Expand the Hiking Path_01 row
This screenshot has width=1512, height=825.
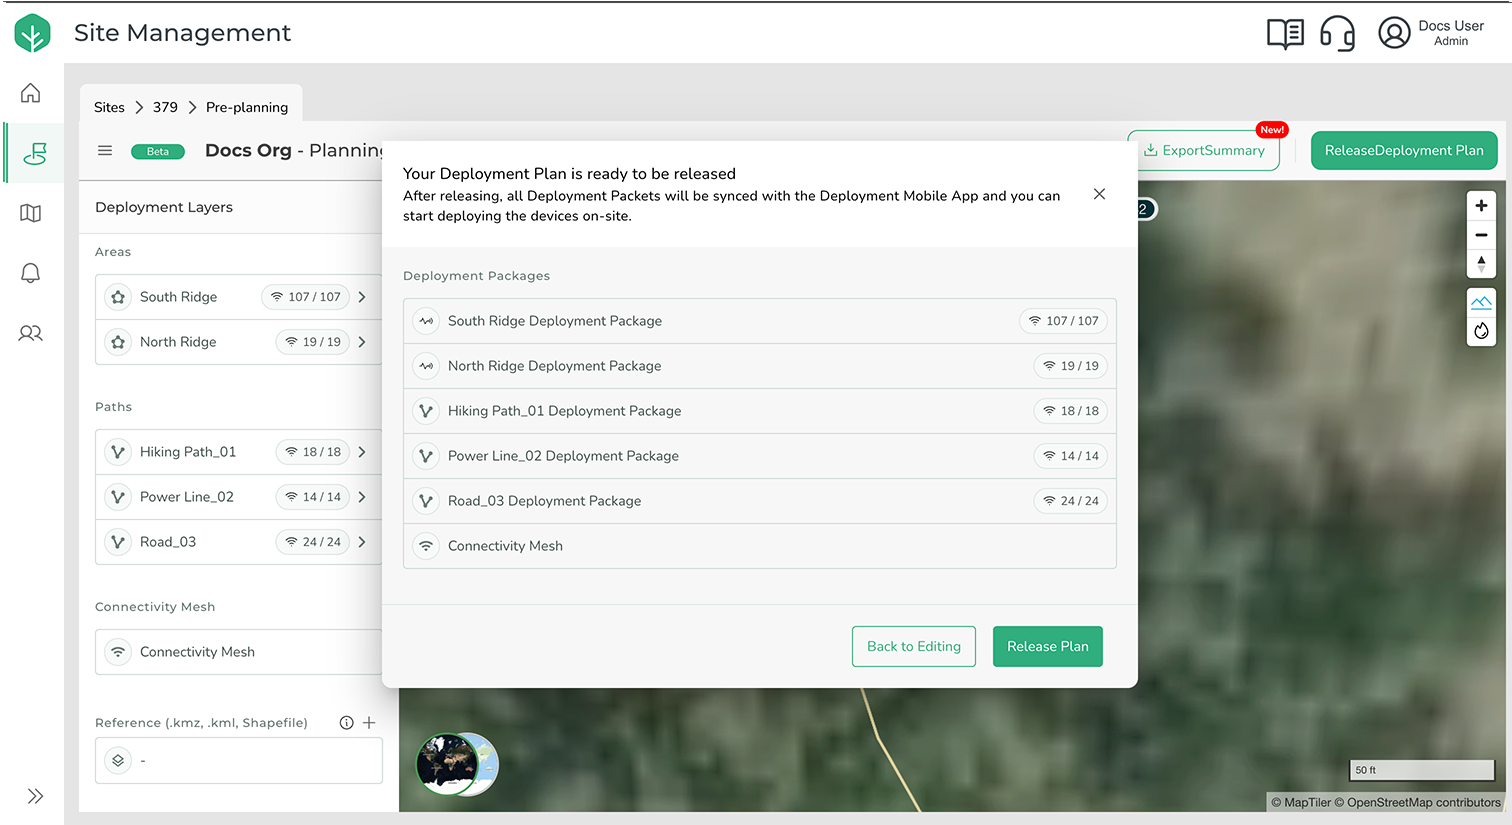[x=362, y=452]
